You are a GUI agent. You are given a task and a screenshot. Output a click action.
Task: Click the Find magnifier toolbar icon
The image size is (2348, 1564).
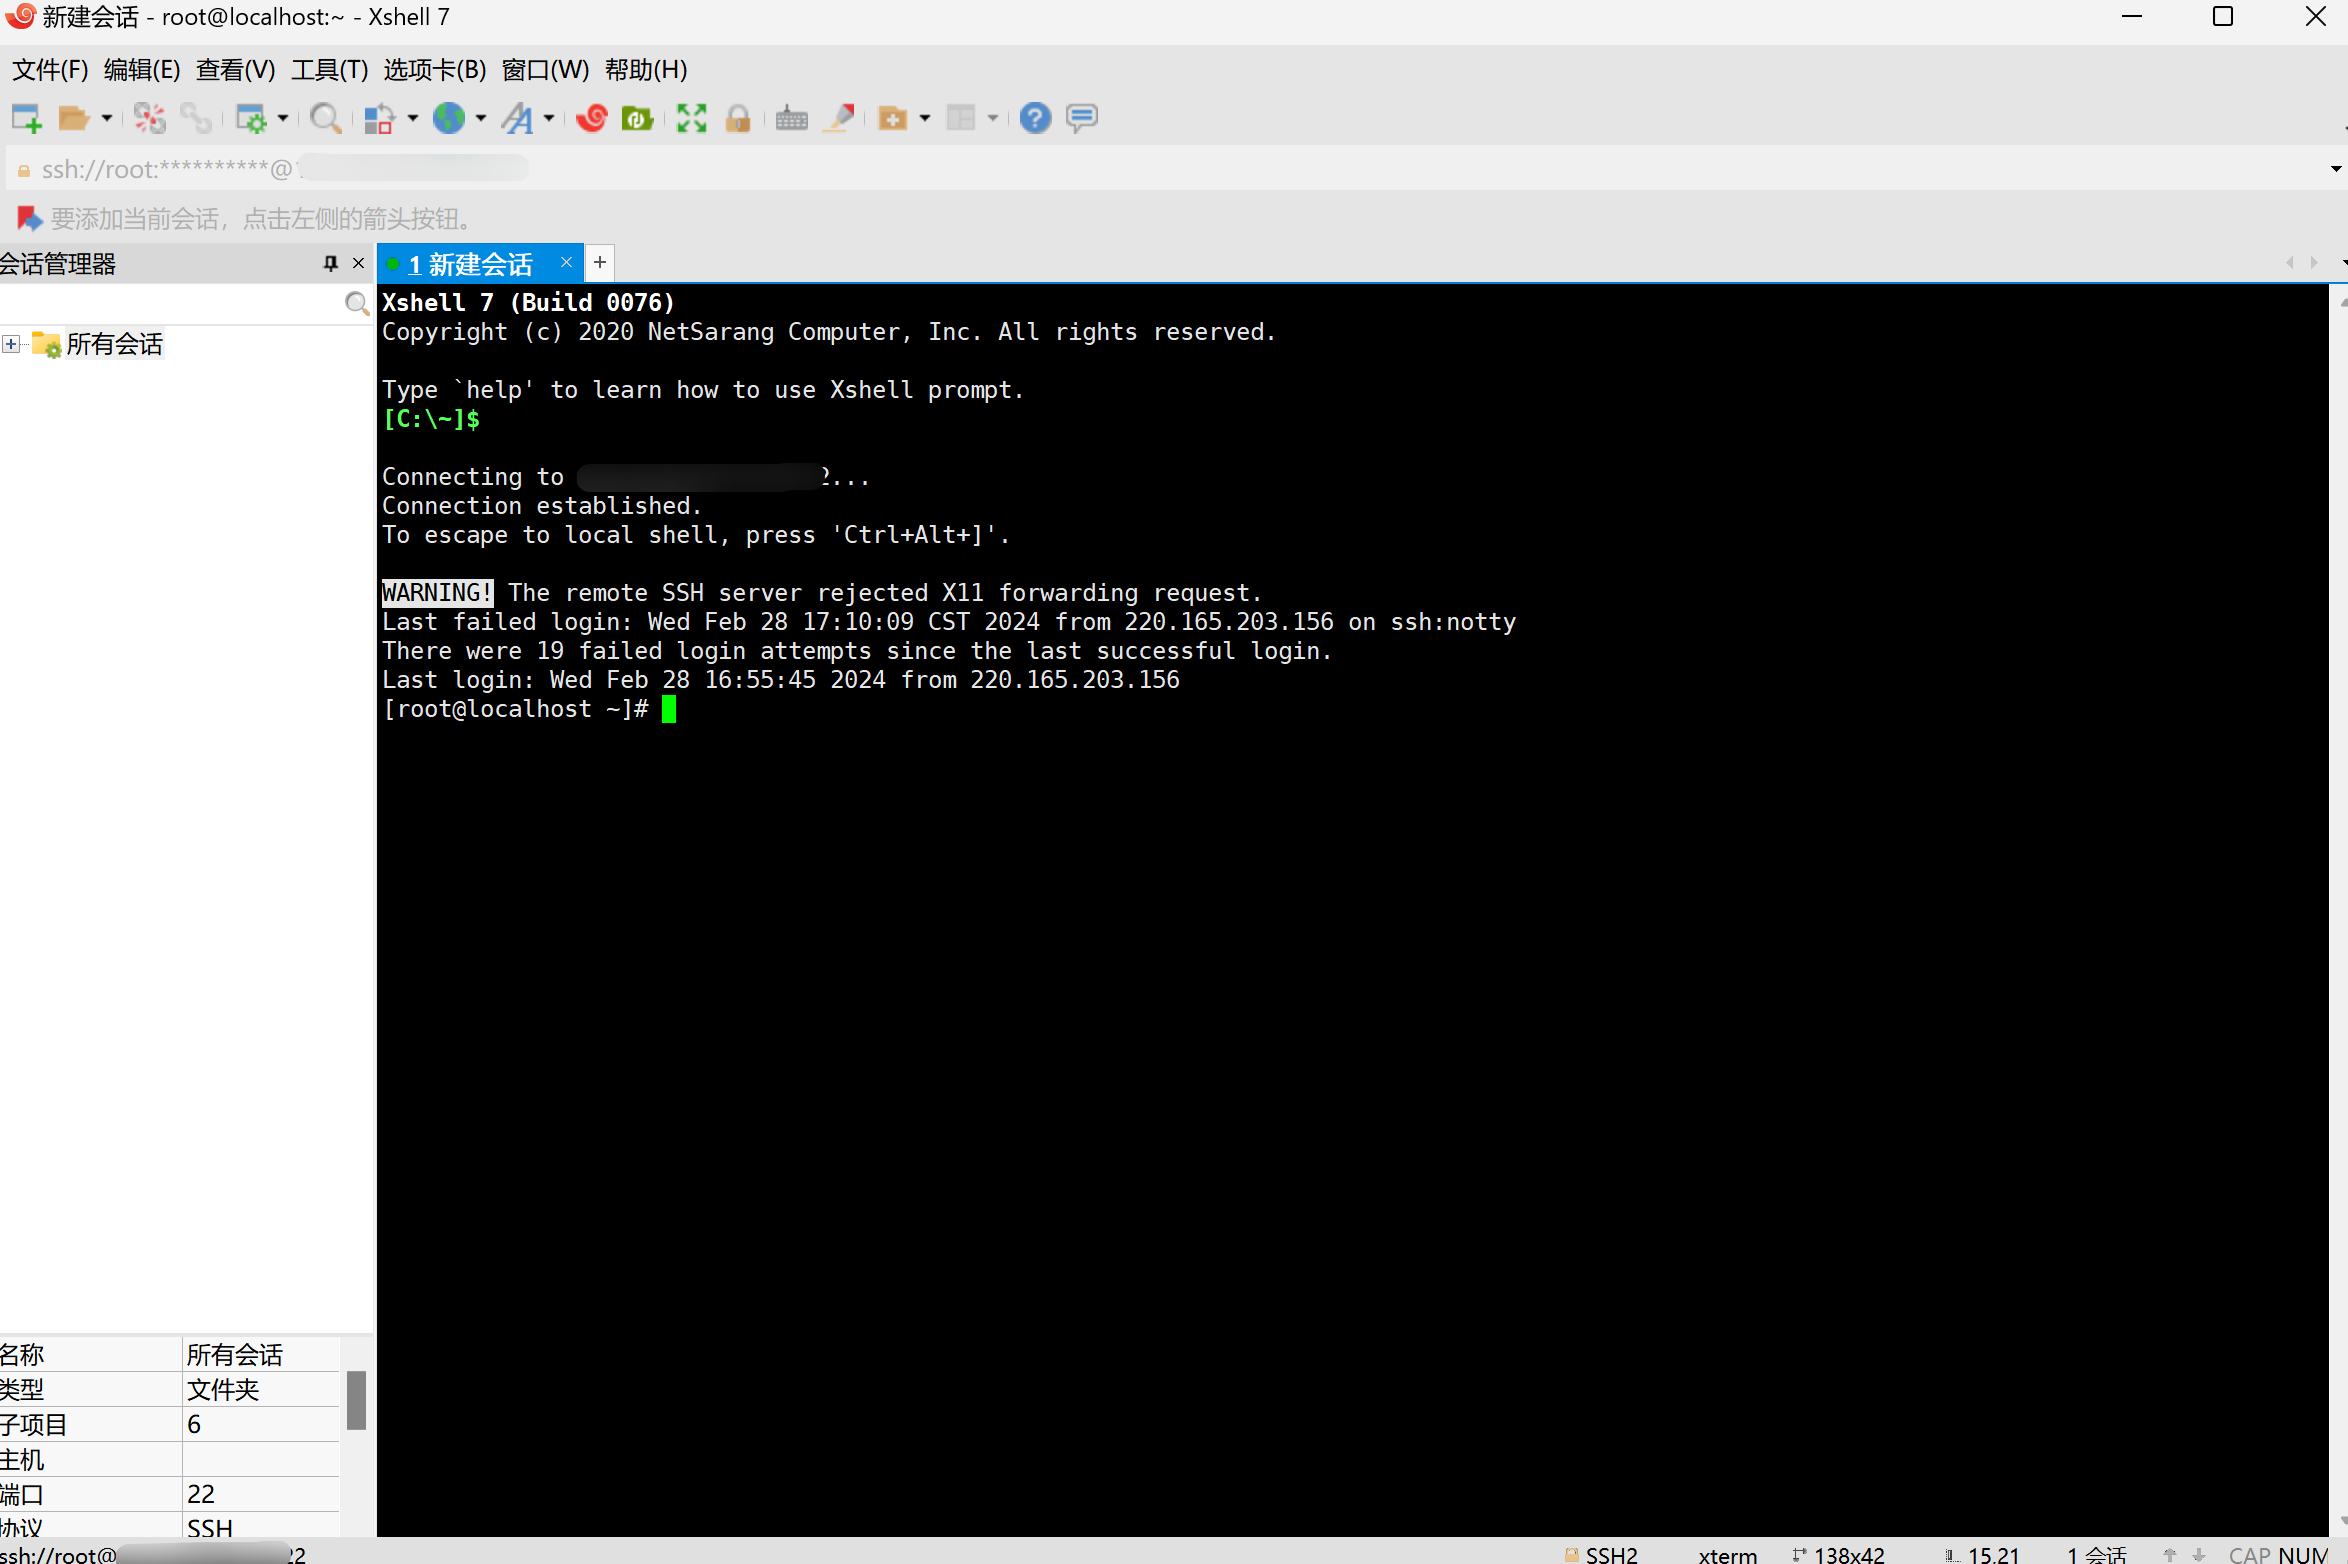pyautogui.click(x=325, y=118)
